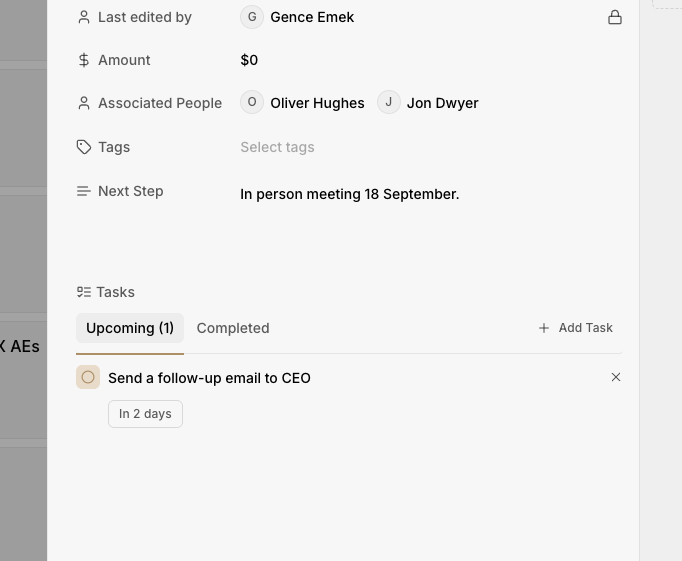This screenshot has height=561, width=682.
Task: Remove the follow-up email task
Action: (616, 377)
